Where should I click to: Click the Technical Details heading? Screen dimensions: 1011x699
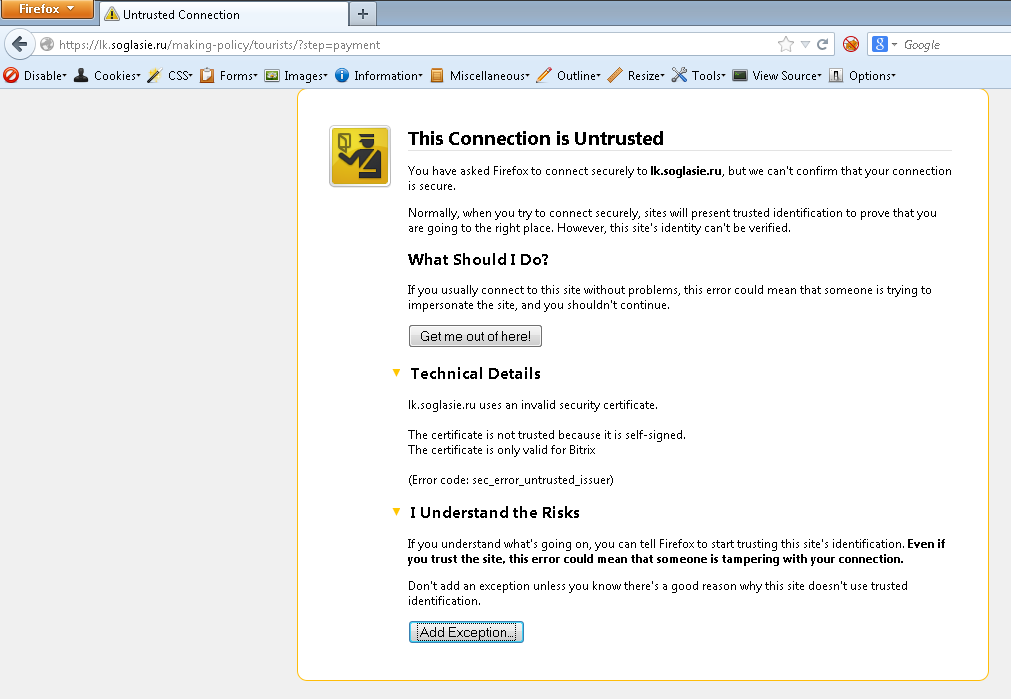click(476, 373)
